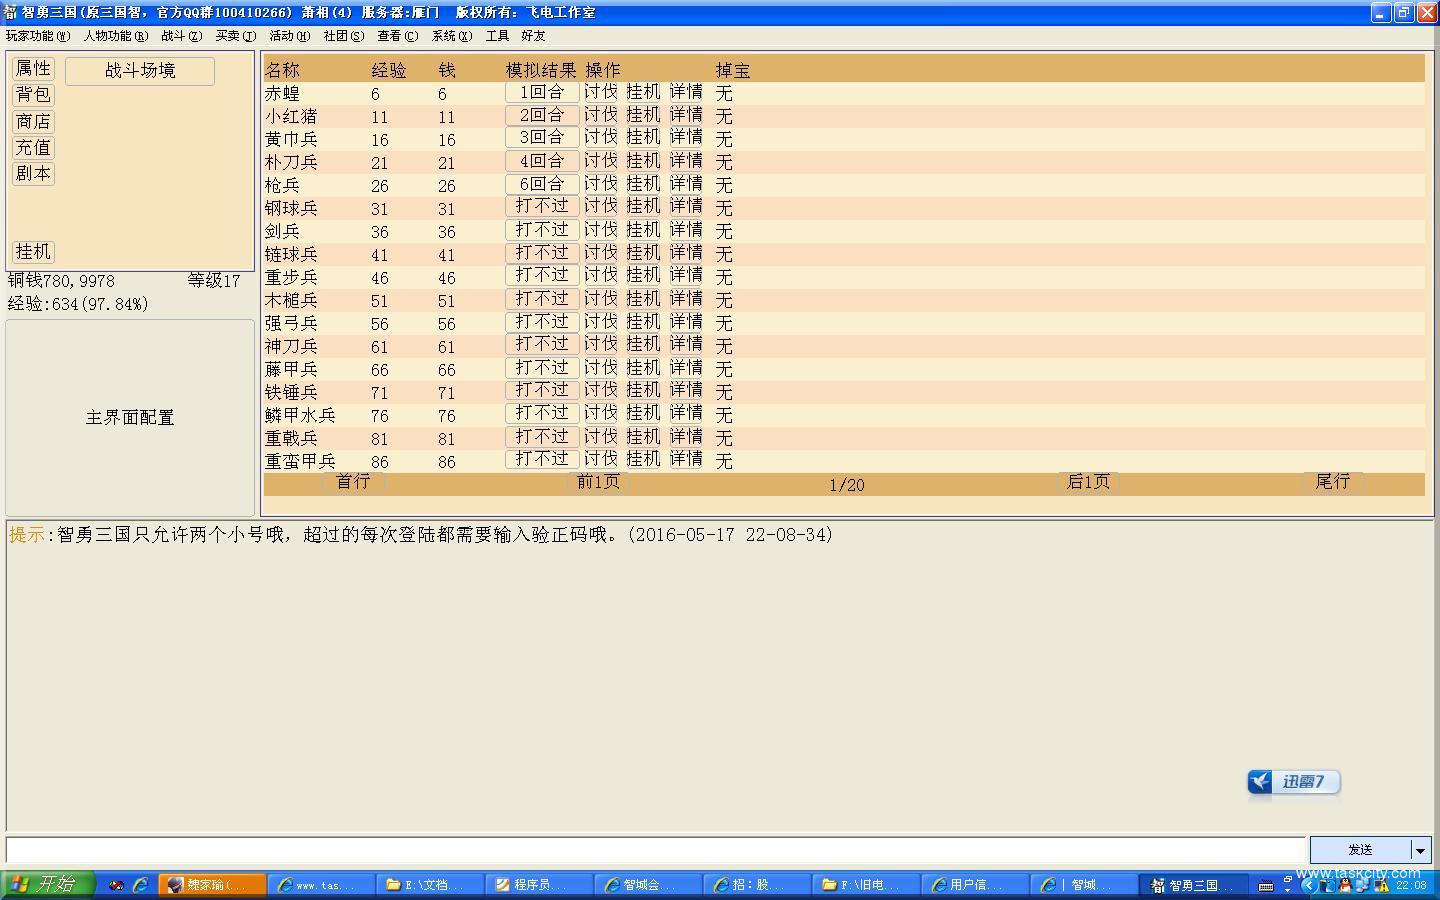Screen dimensions: 1440x900
Task: Click the 发送 send button
Action: point(1360,850)
